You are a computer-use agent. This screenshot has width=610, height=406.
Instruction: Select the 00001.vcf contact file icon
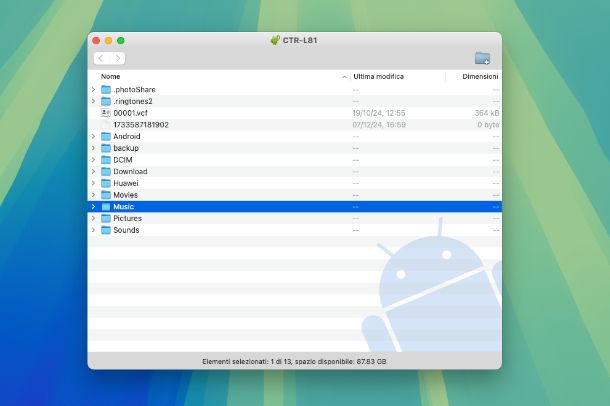(106, 113)
